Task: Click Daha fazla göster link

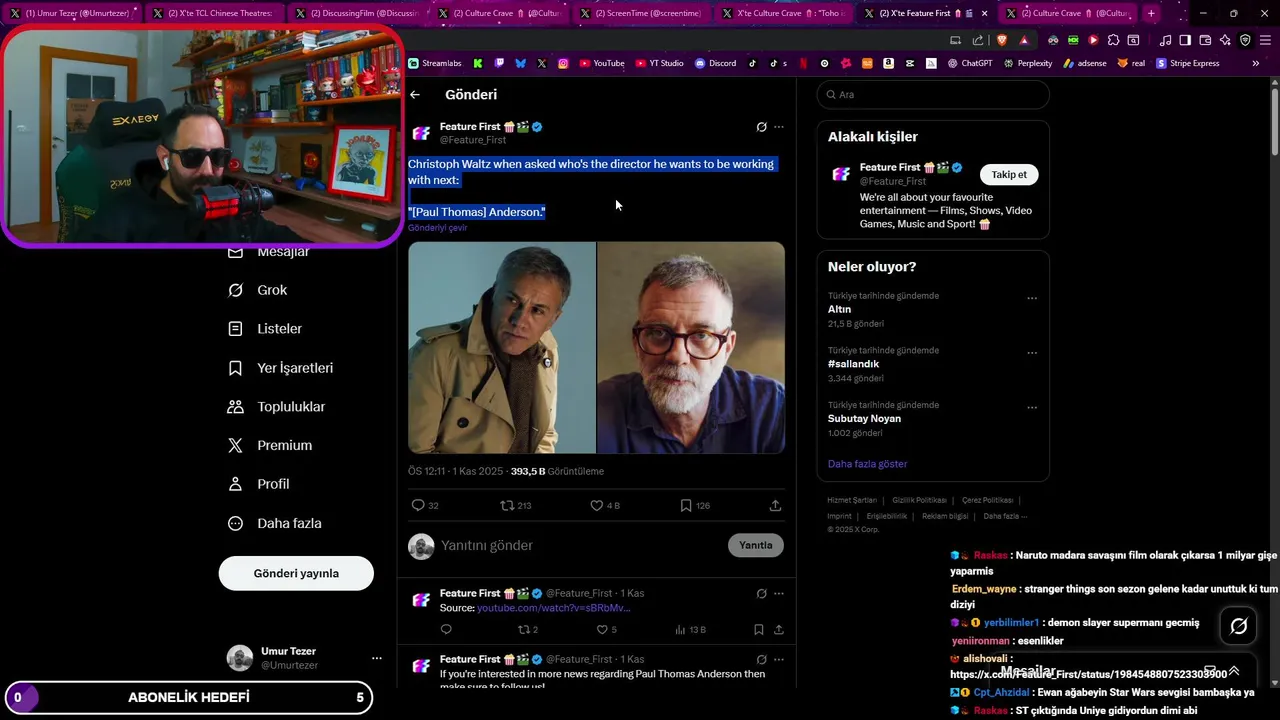Action: click(868, 464)
